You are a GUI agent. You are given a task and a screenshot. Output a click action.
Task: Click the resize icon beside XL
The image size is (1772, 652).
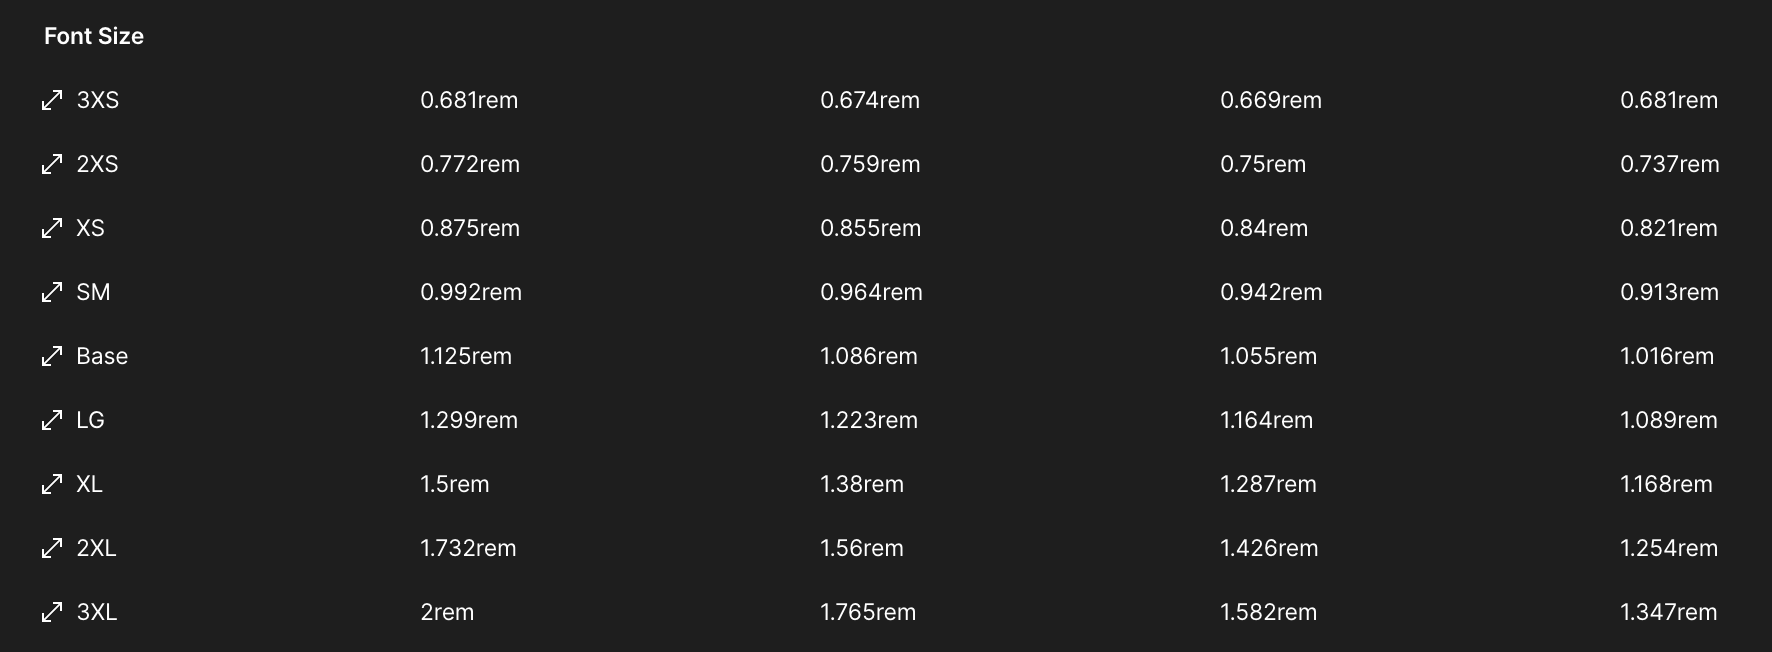(52, 484)
